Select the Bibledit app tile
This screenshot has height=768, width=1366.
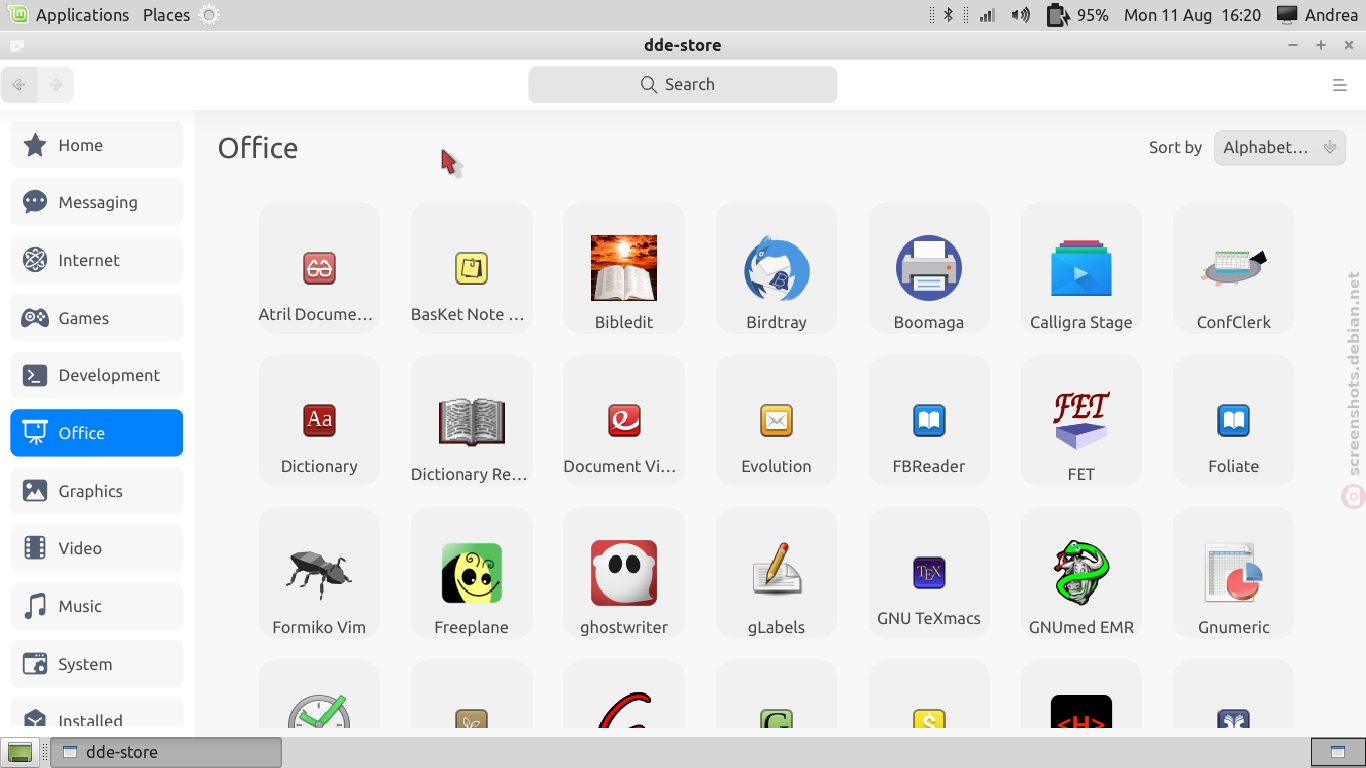tap(624, 268)
